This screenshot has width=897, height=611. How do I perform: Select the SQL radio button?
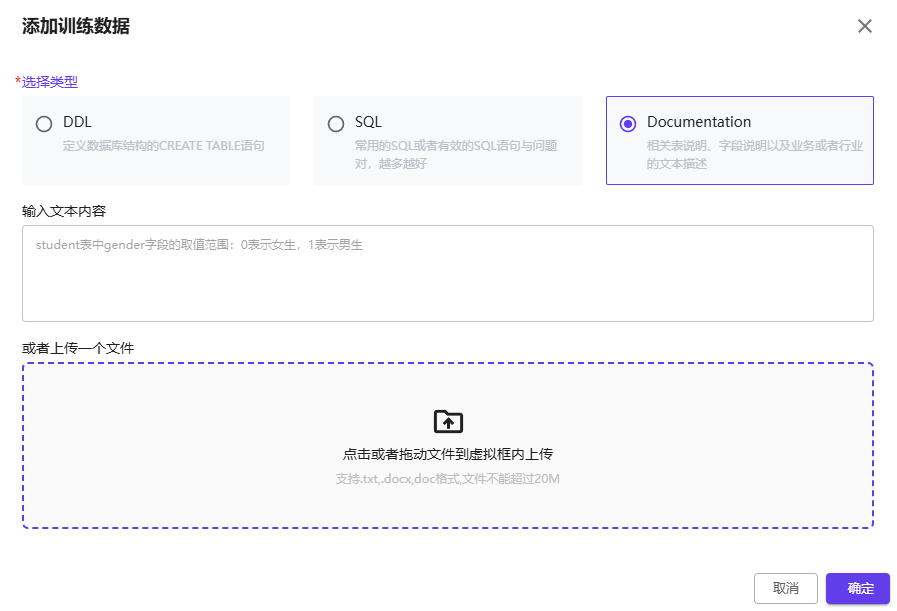tap(336, 124)
